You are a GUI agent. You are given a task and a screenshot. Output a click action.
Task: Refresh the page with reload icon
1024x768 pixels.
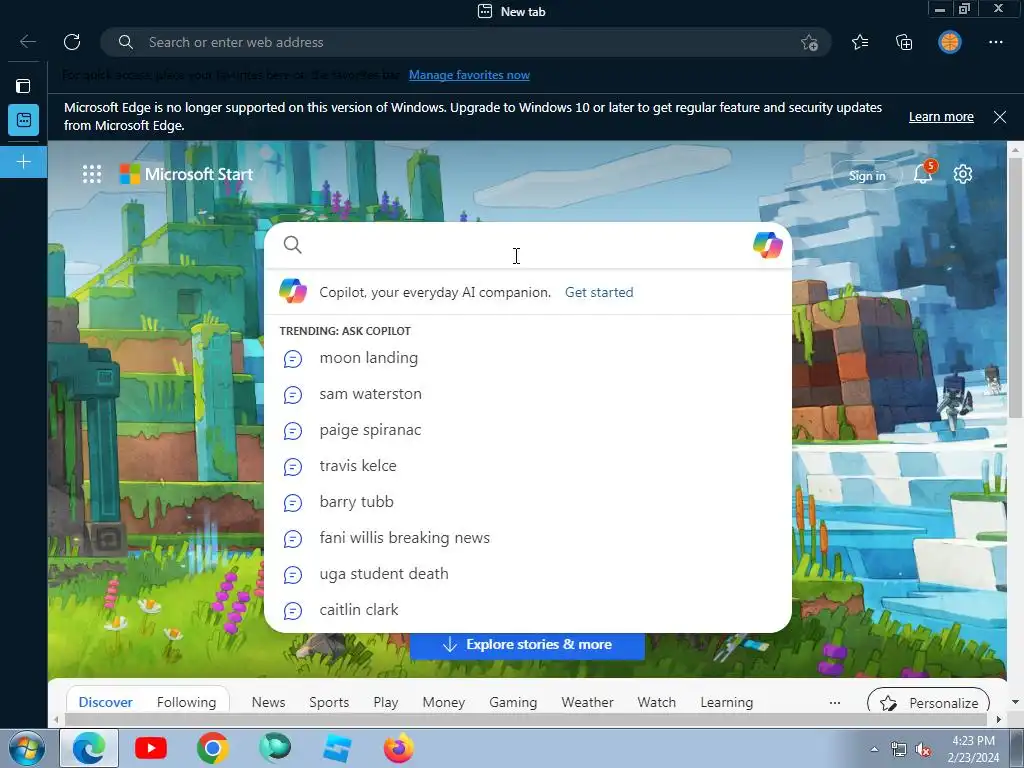(x=72, y=42)
